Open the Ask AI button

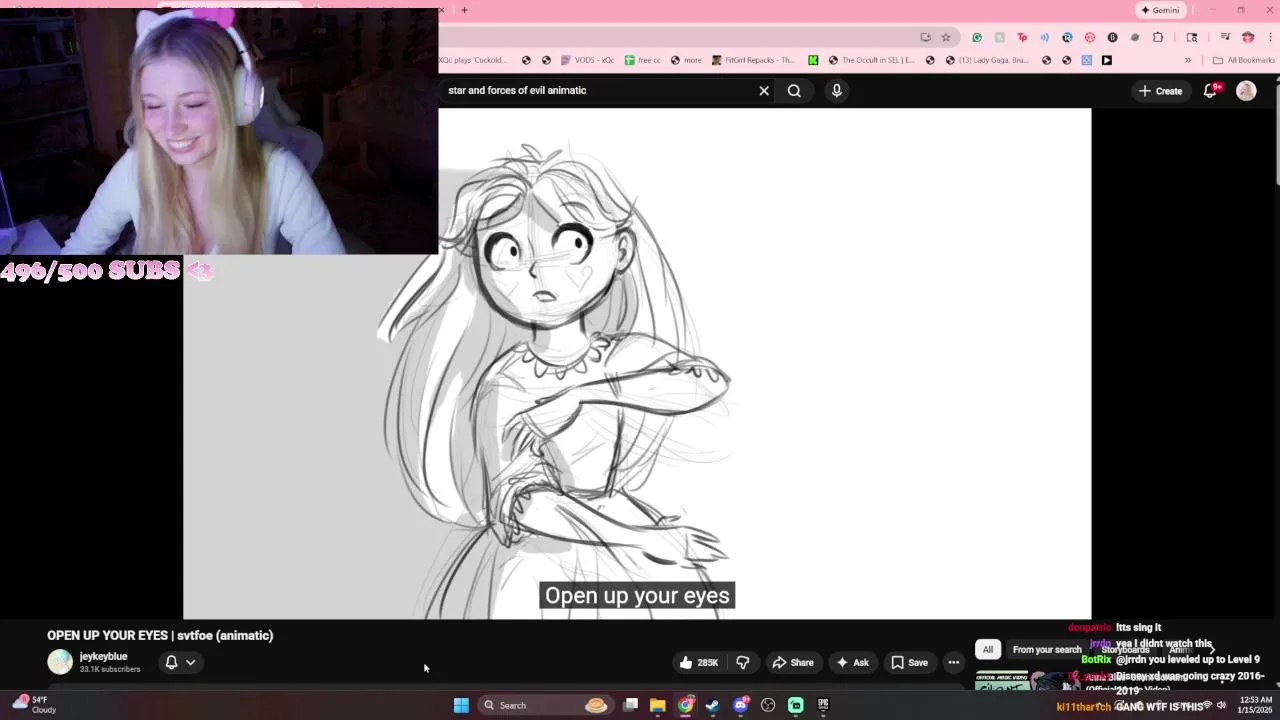852,662
